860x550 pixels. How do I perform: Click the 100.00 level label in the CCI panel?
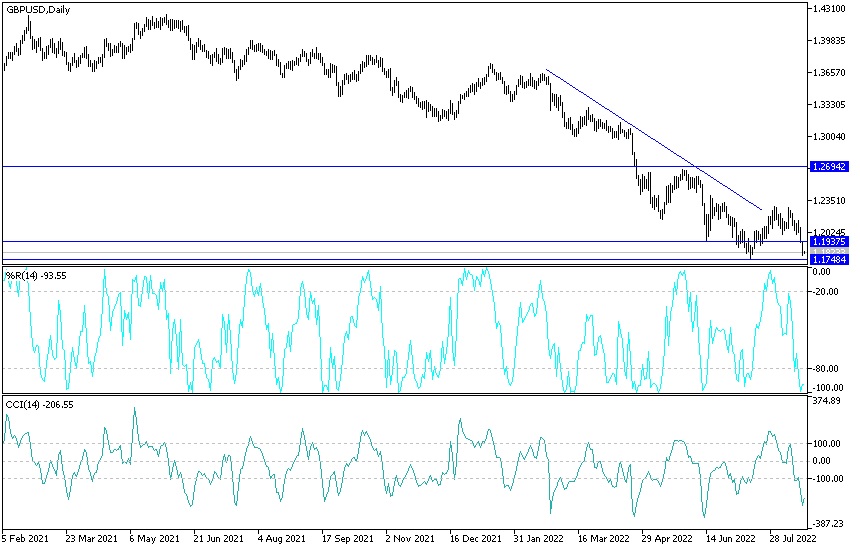tap(827, 443)
